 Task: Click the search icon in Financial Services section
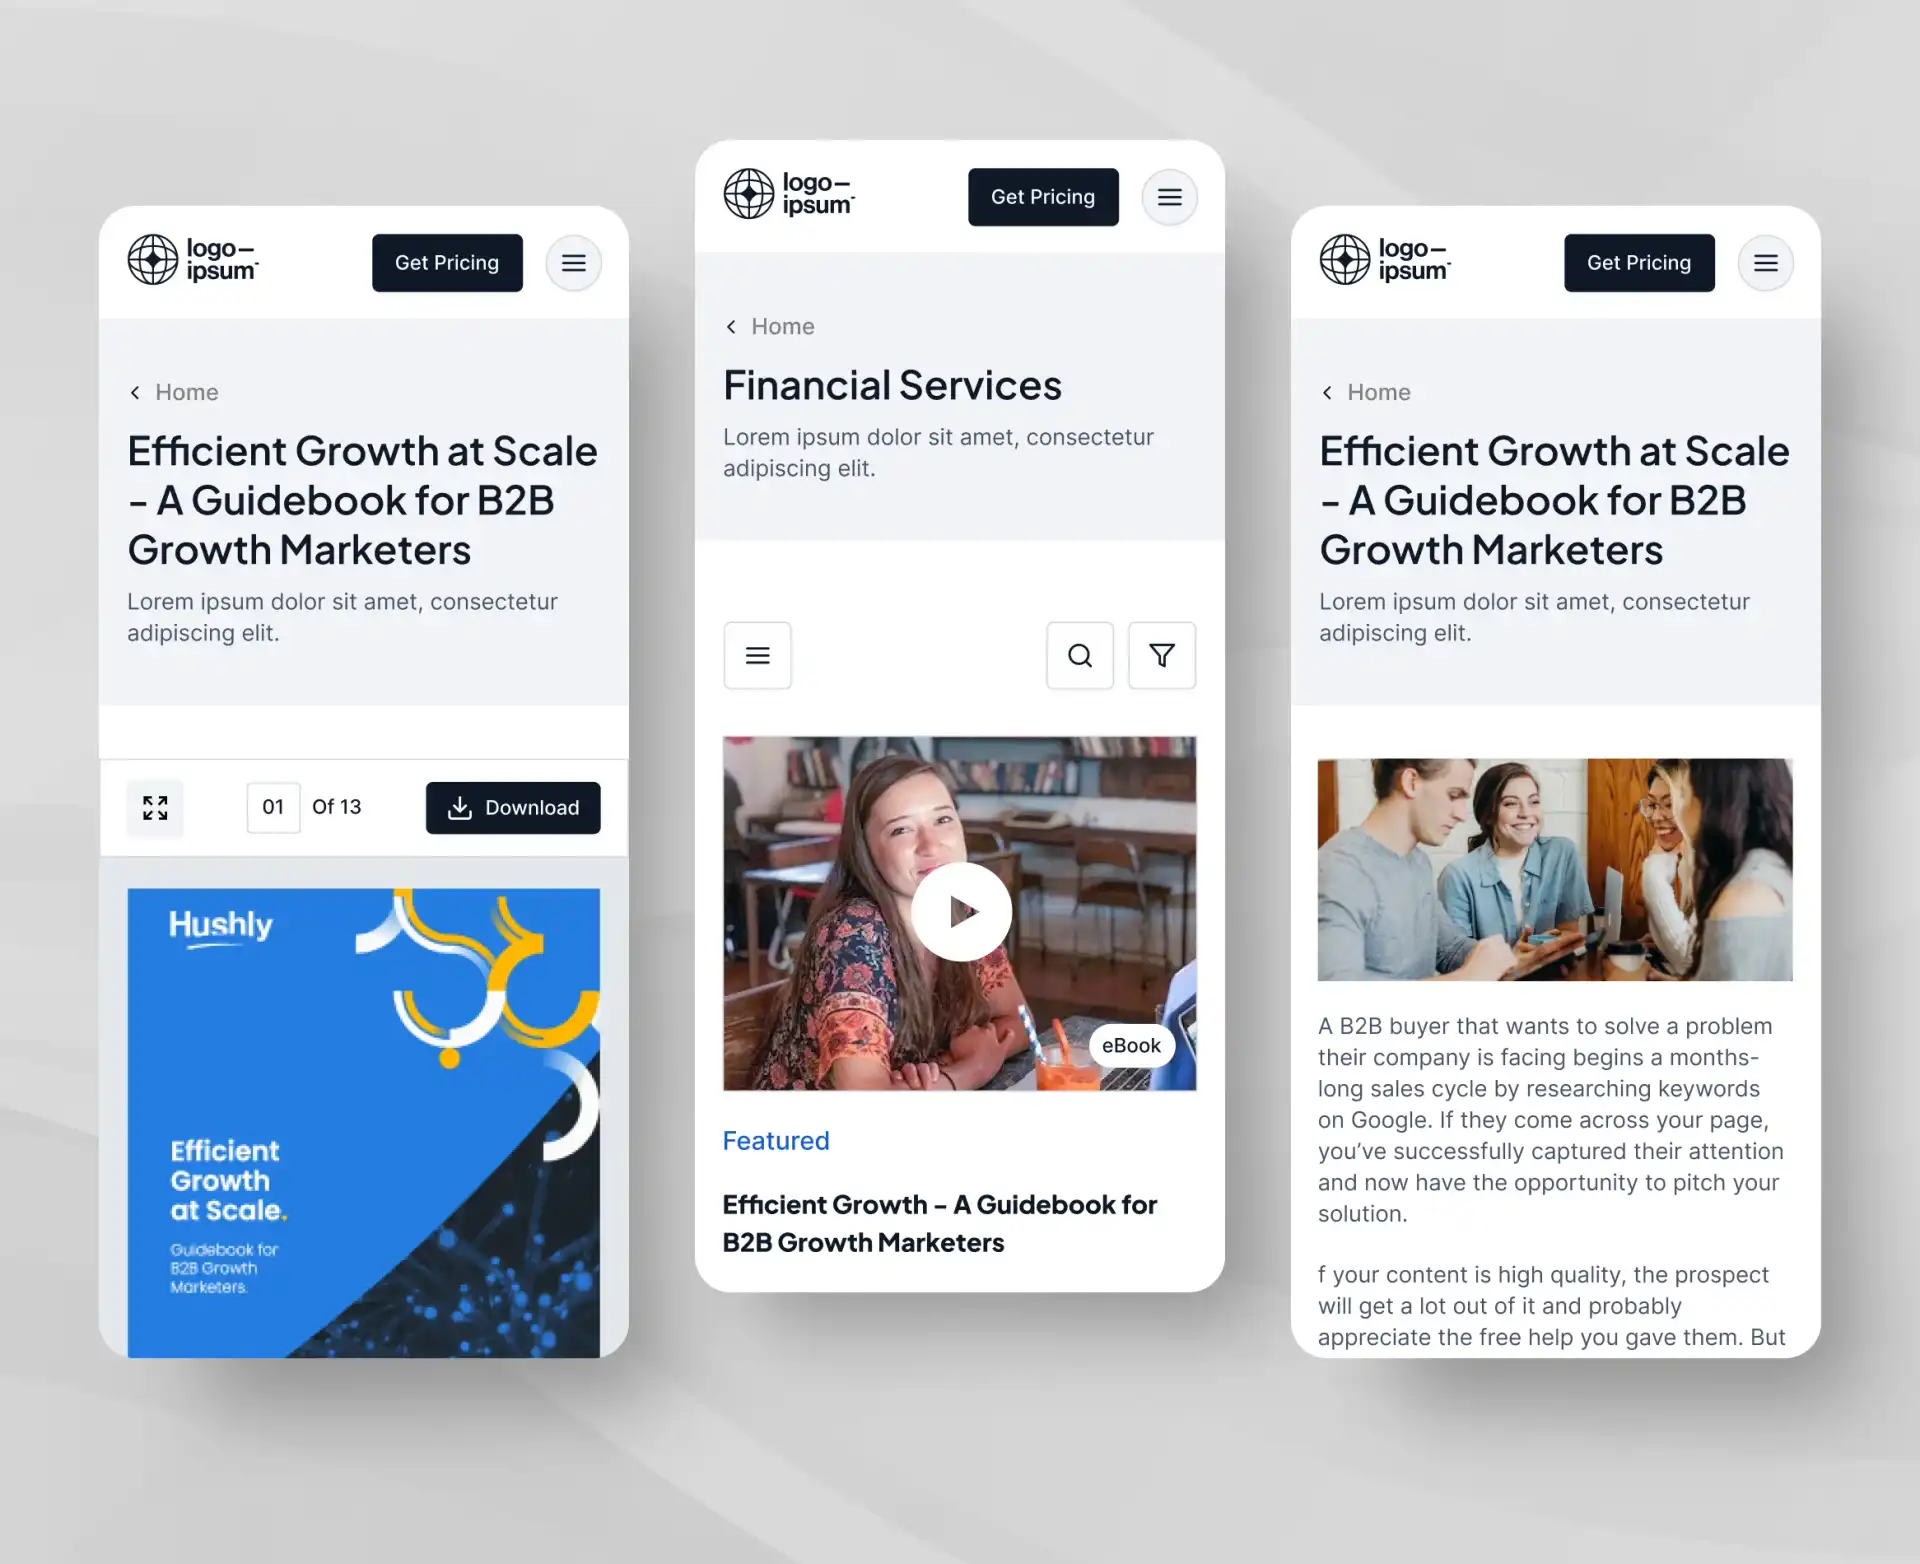coord(1078,654)
